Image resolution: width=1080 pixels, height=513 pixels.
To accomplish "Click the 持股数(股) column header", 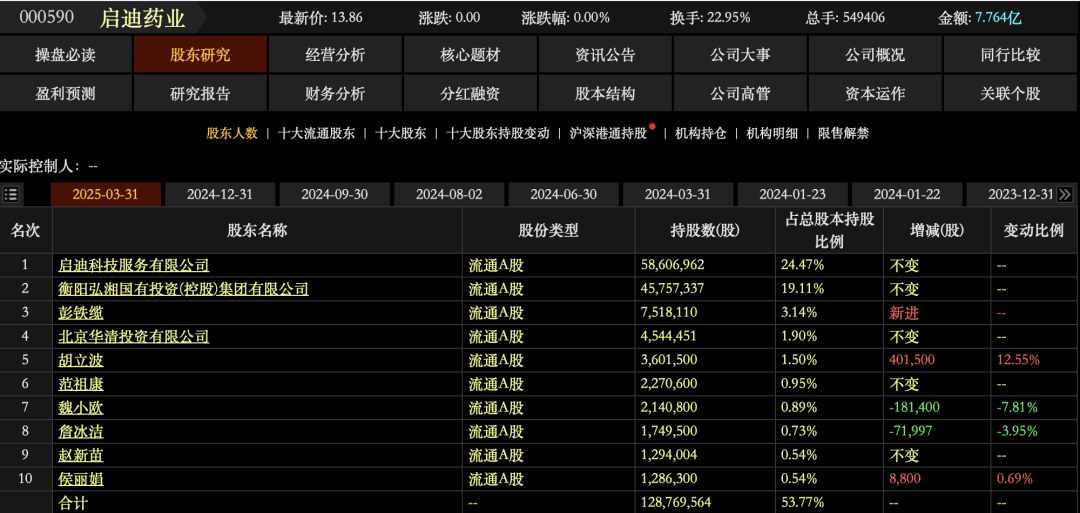I will (x=704, y=230).
